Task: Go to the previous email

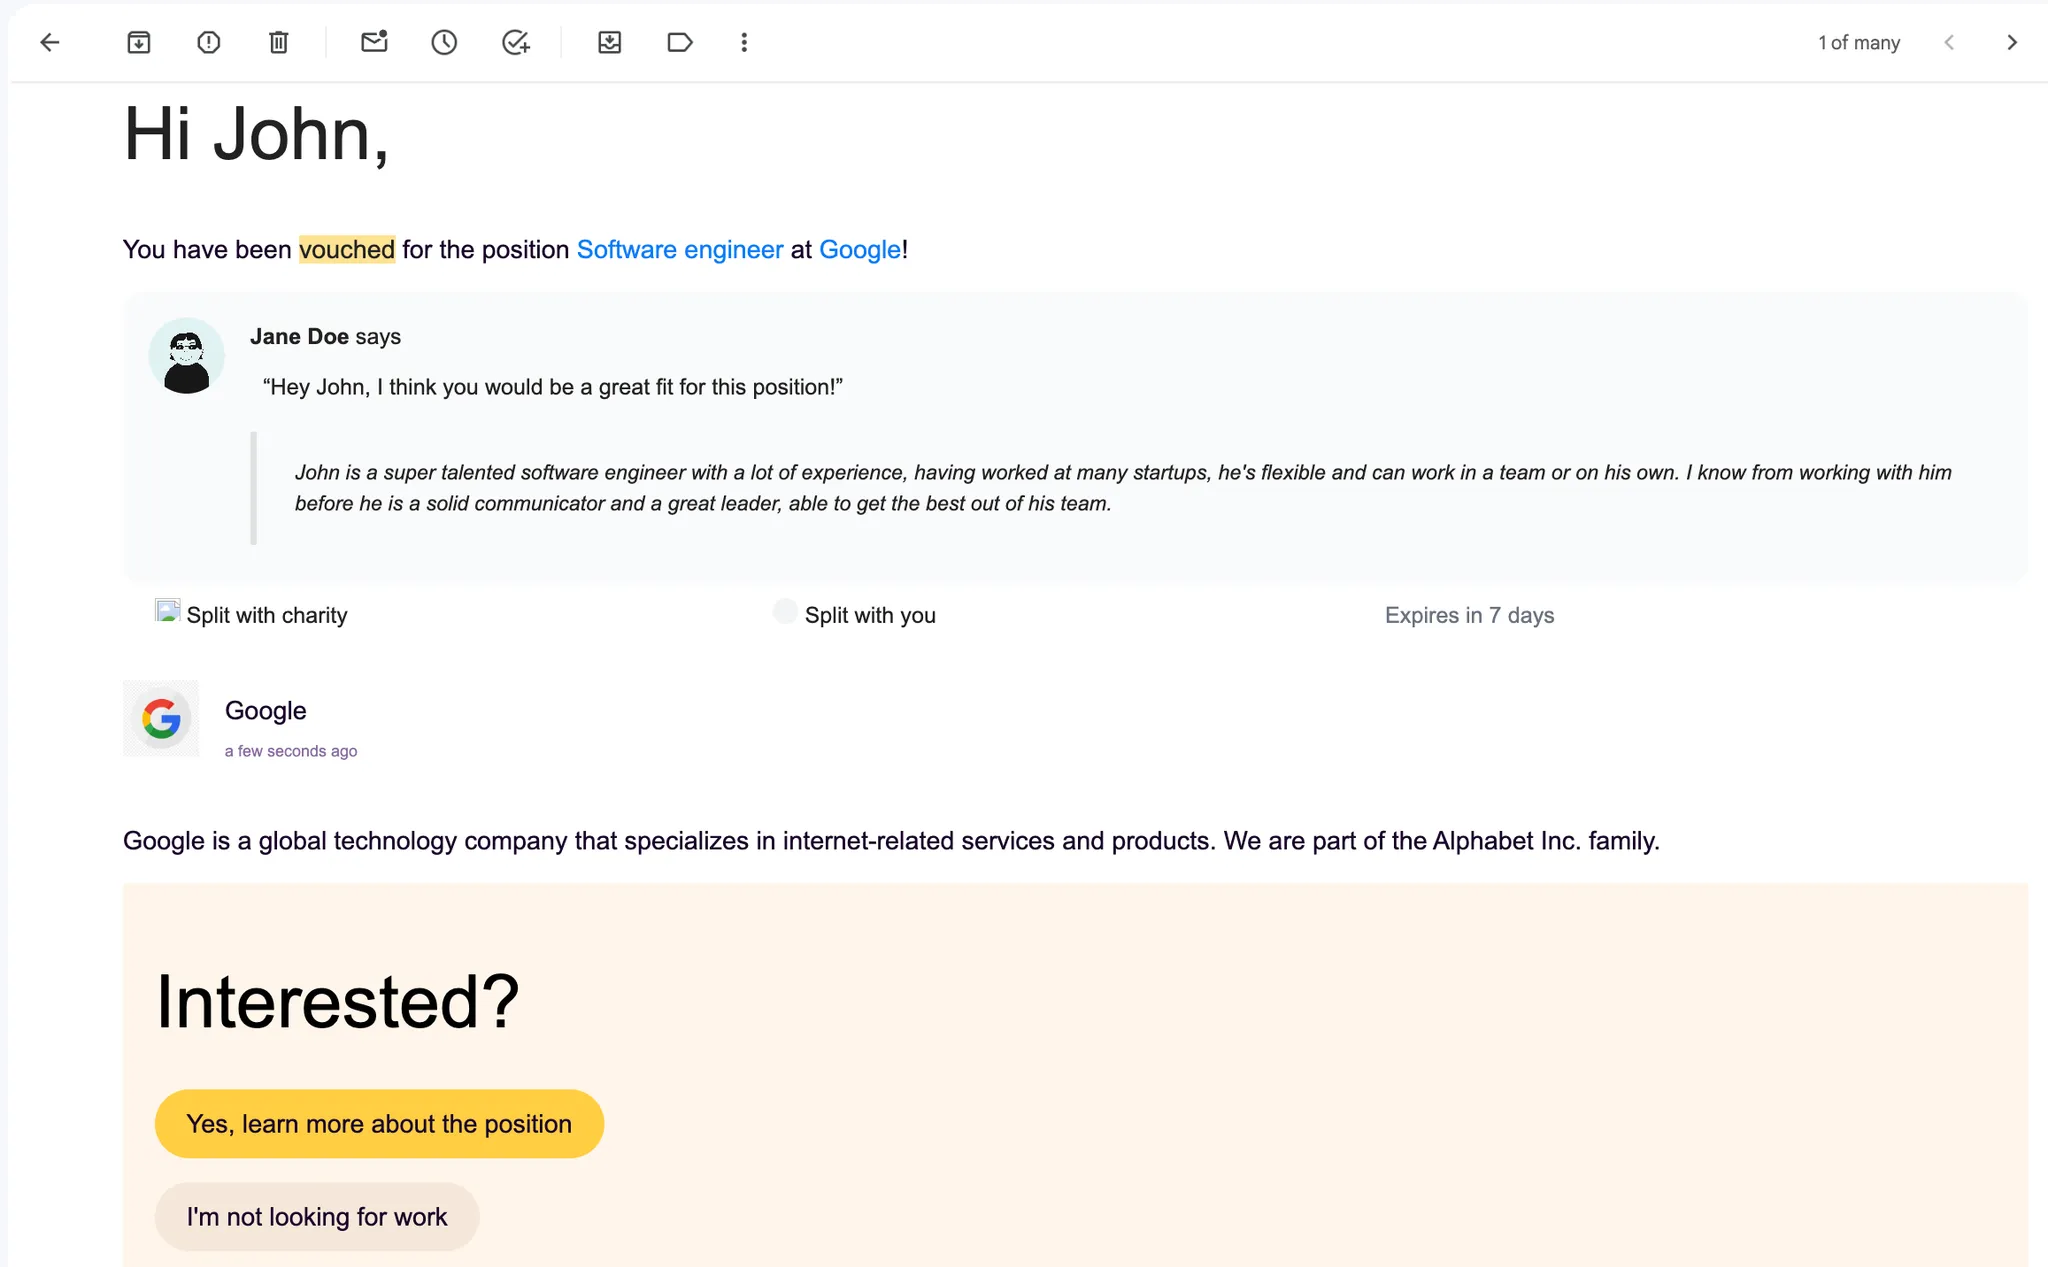Action: [1949, 42]
